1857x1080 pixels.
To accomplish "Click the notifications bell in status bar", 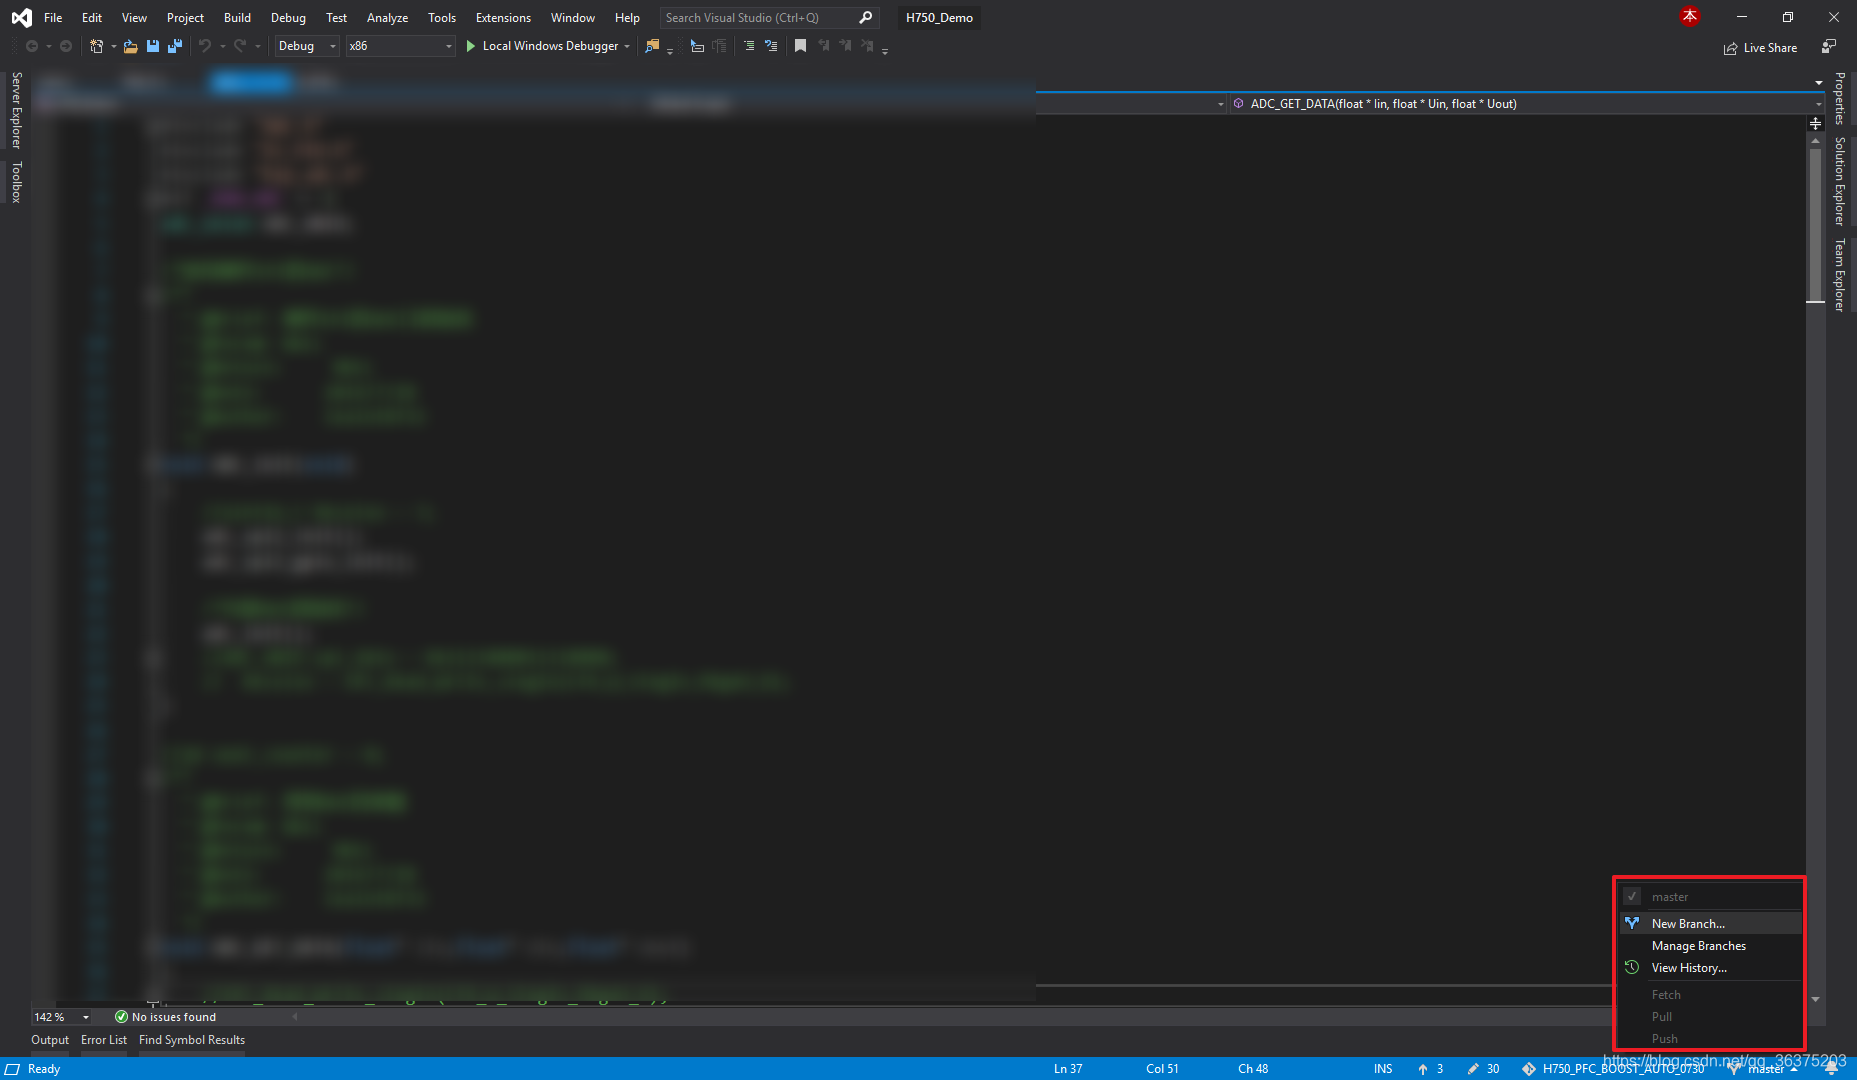I will pyautogui.click(x=1831, y=1069).
